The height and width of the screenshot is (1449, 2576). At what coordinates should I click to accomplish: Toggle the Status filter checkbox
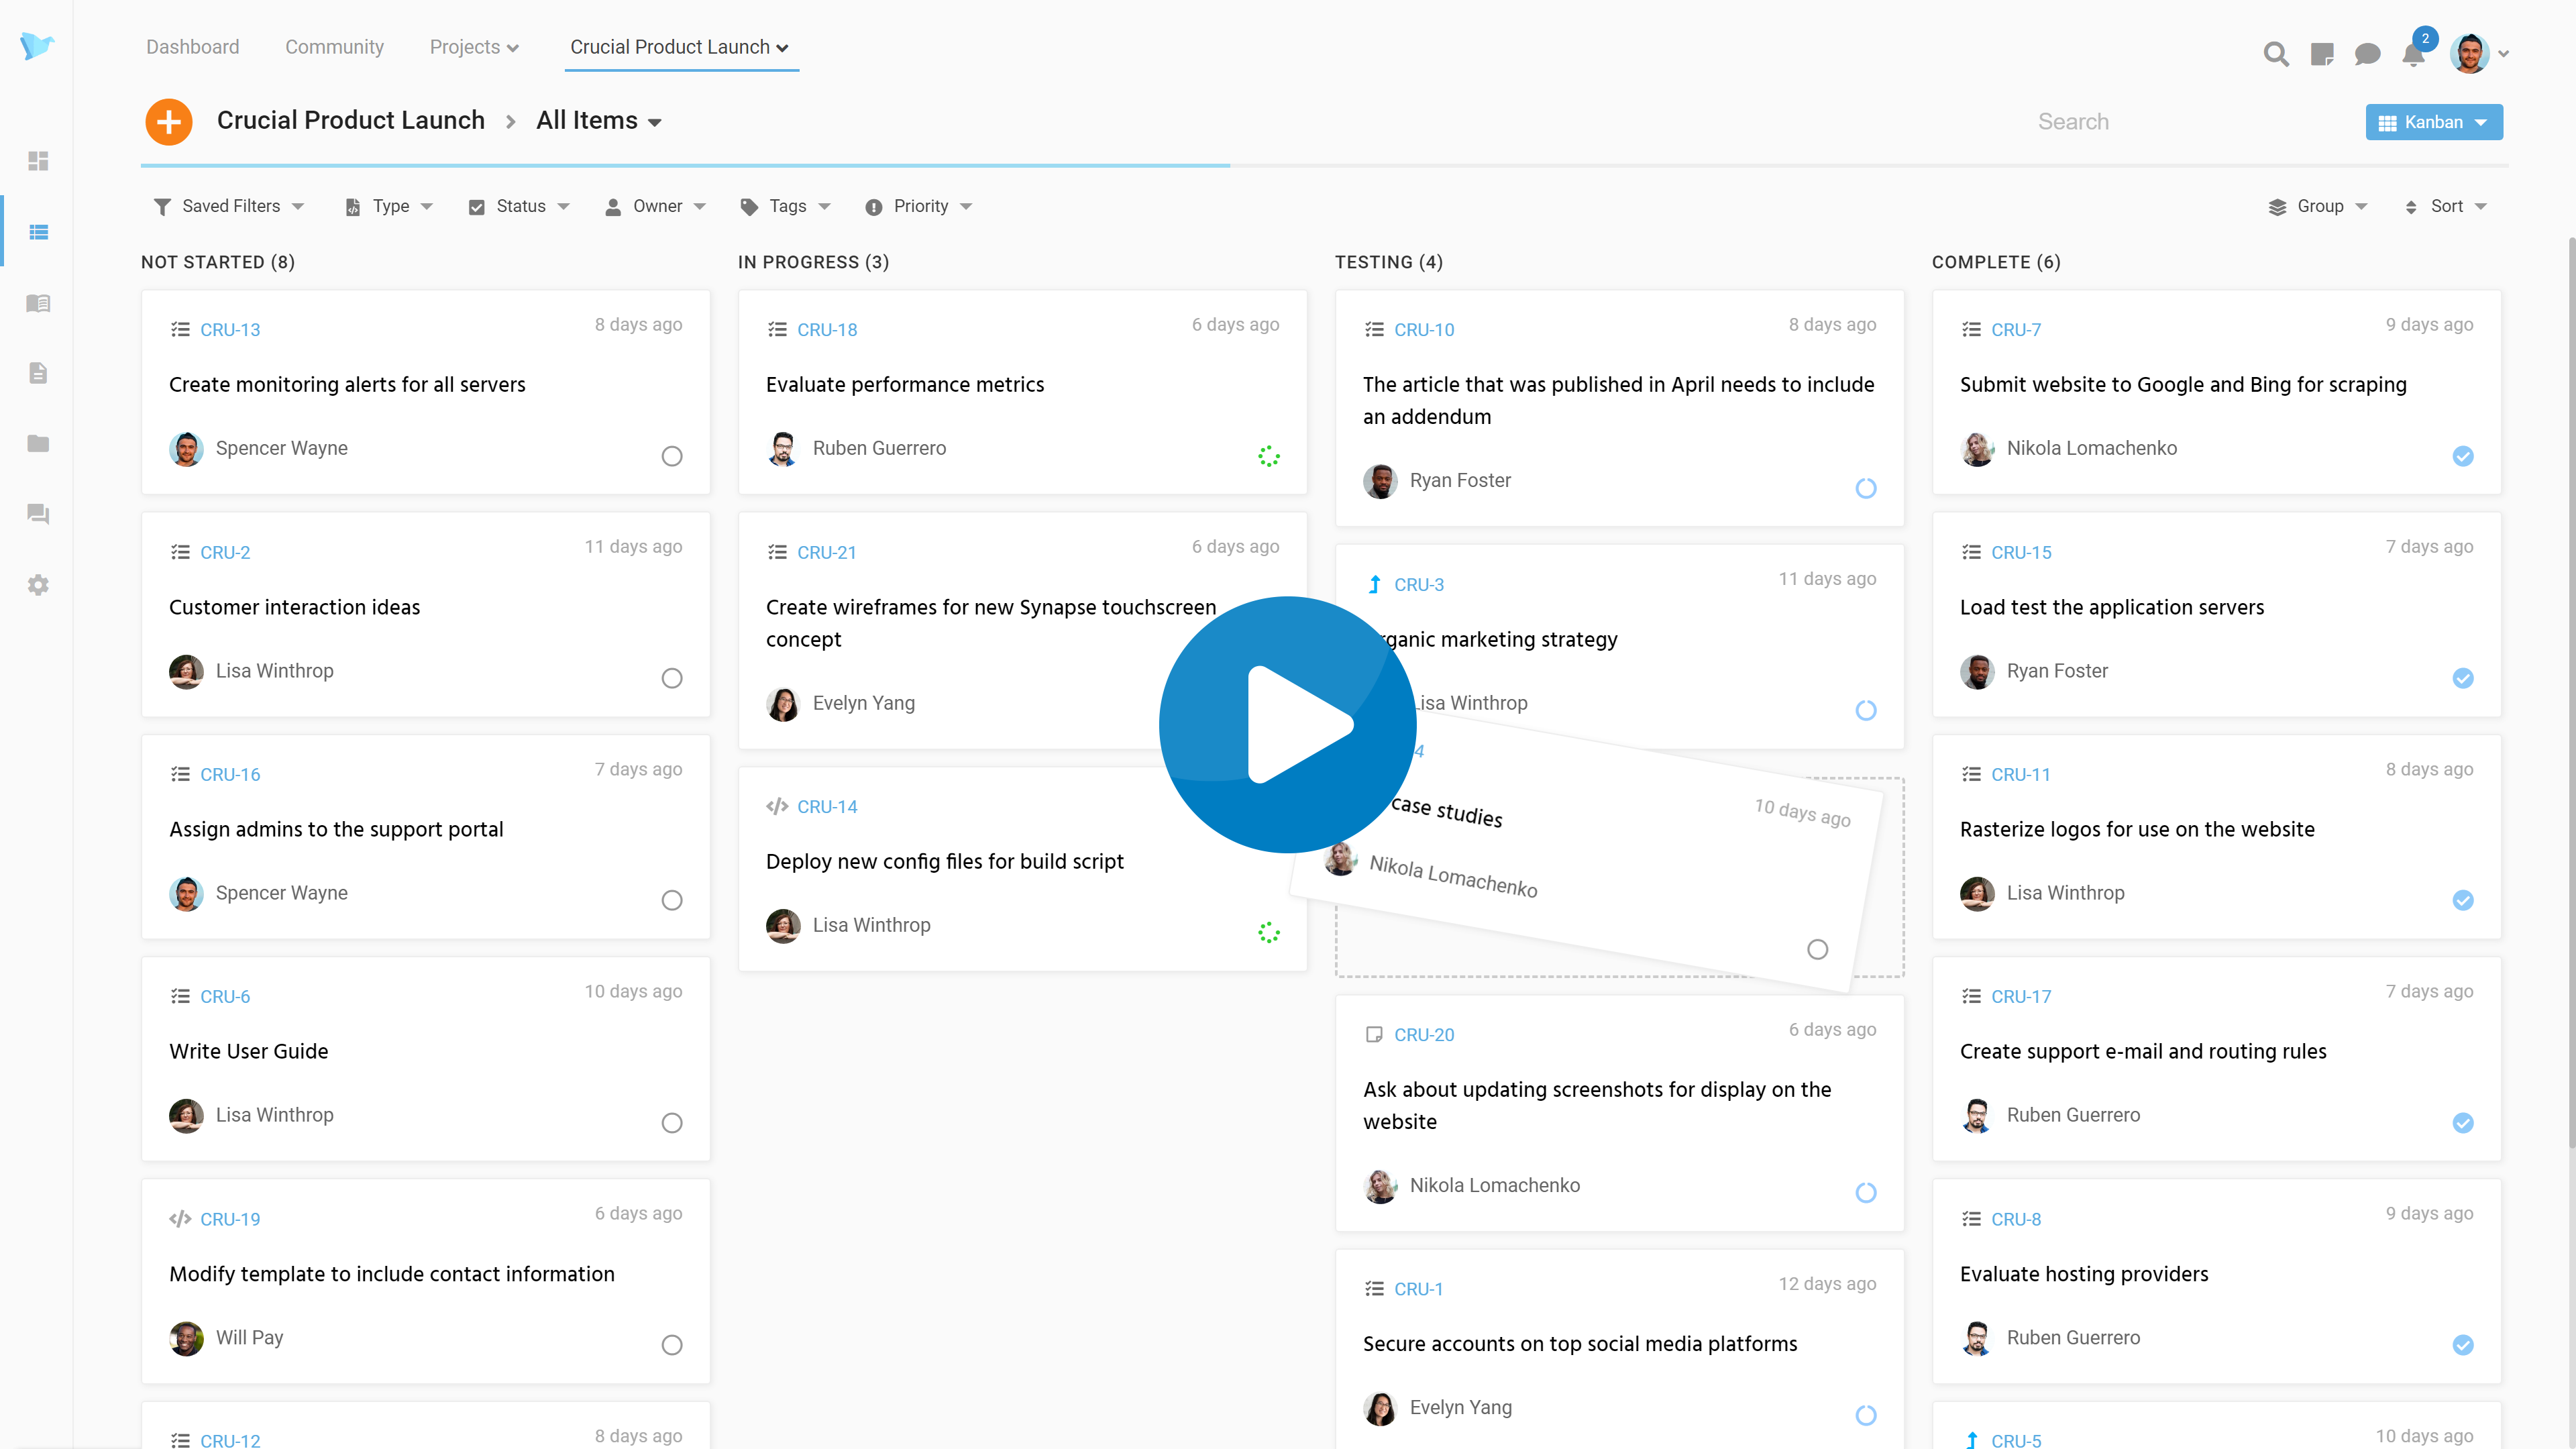(476, 207)
